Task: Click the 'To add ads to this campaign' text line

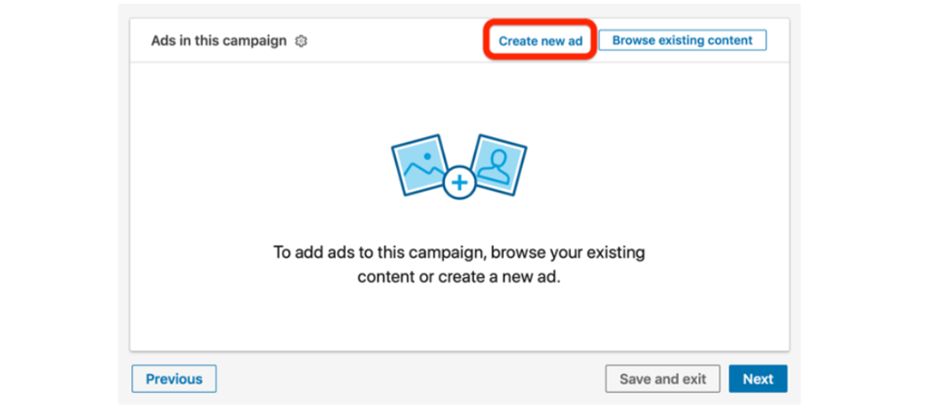Action: [x=460, y=252]
